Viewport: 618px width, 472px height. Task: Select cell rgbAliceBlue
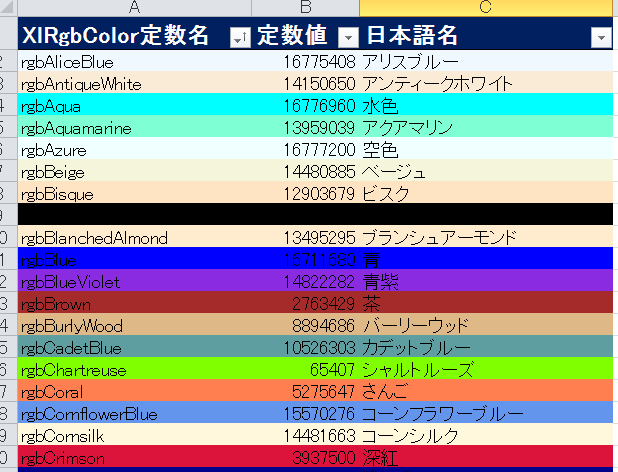pos(134,61)
